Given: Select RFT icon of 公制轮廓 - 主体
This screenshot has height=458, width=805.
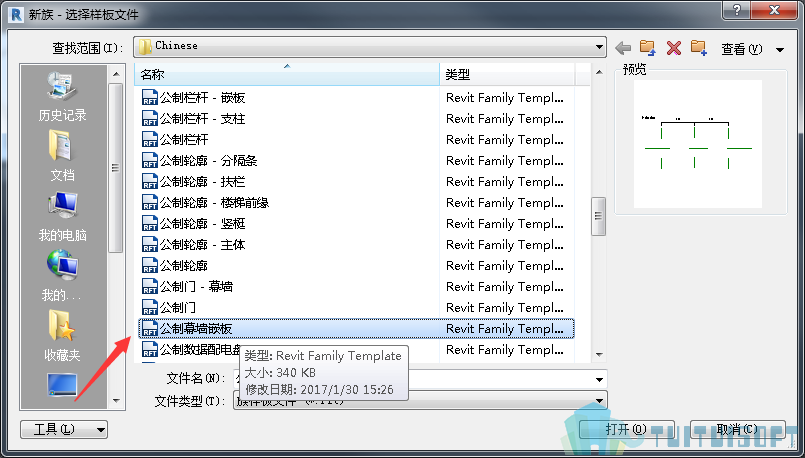Looking at the screenshot, I should tap(149, 244).
